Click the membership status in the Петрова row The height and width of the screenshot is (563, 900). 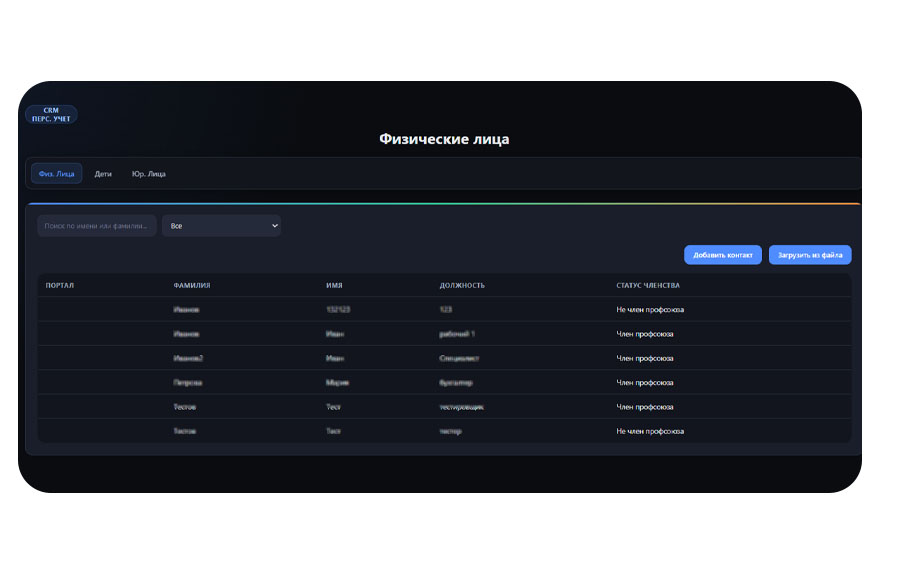click(x=645, y=383)
